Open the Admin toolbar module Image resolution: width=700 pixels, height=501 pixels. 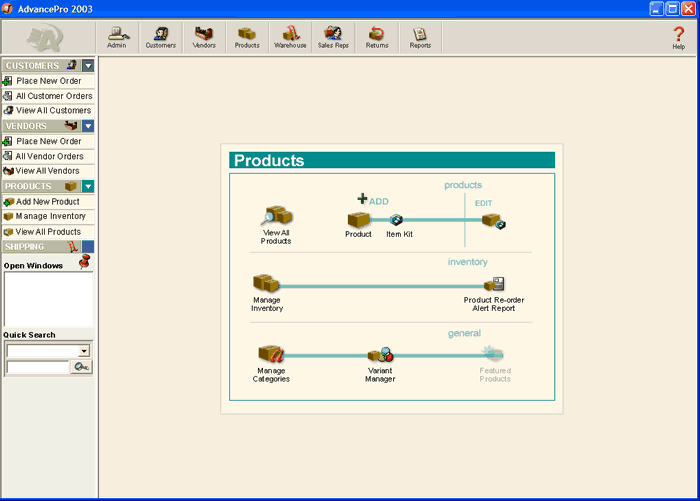pos(117,38)
